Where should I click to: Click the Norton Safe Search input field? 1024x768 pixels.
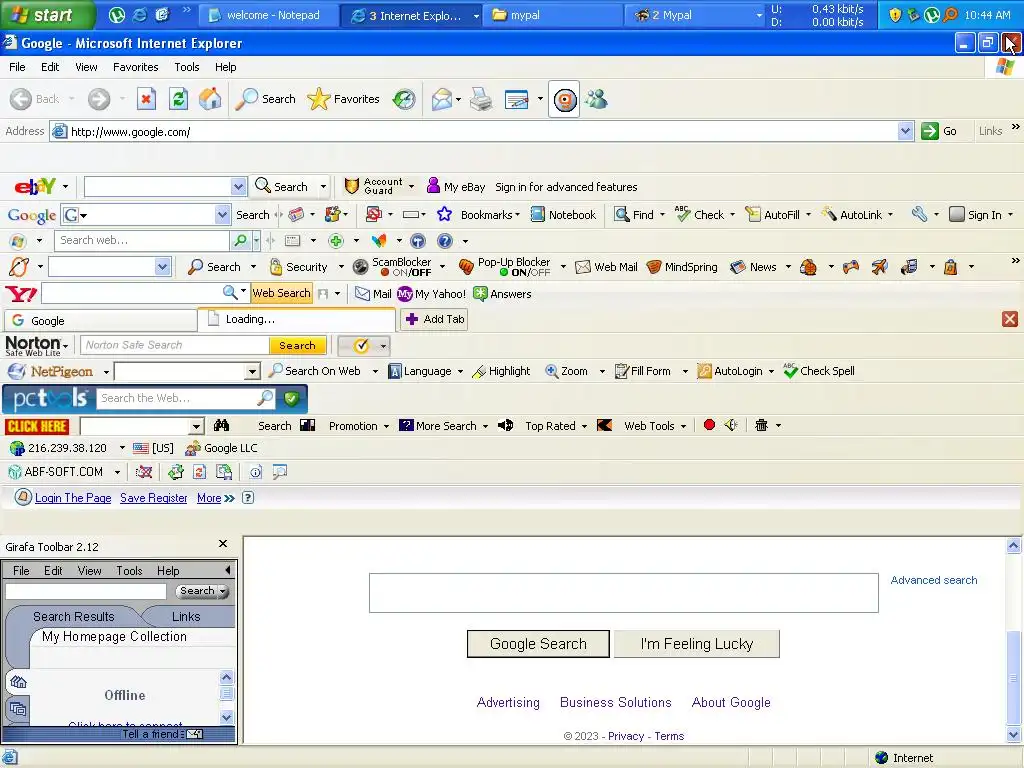click(175, 345)
